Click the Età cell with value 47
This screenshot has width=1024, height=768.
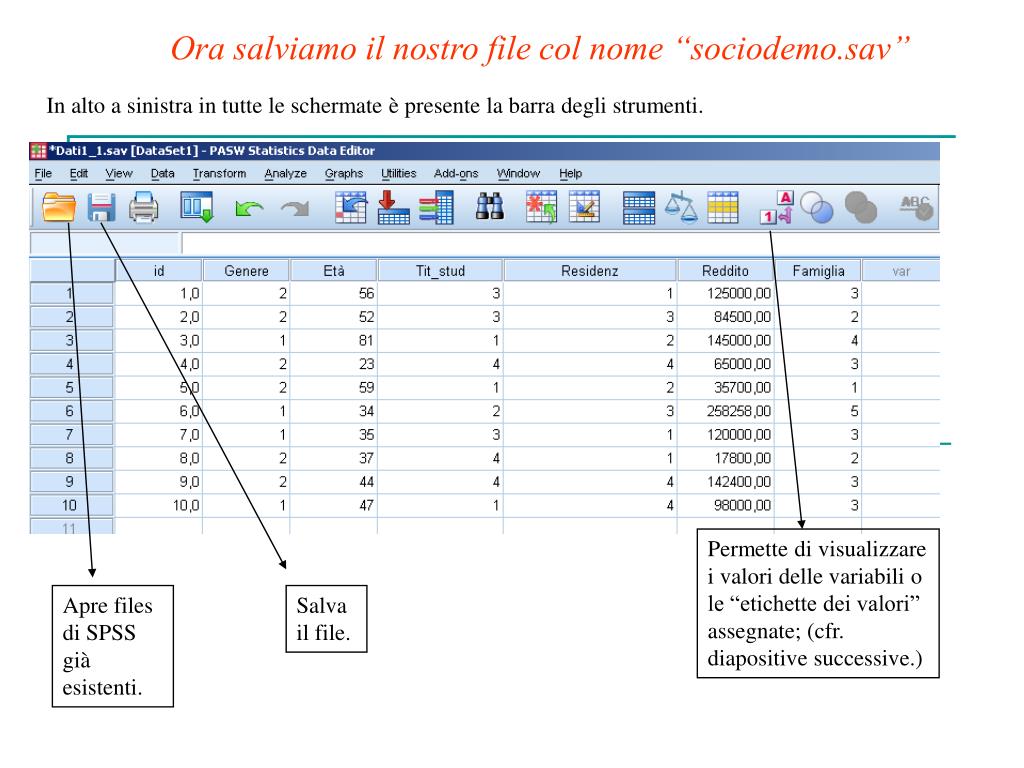coord(334,505)
